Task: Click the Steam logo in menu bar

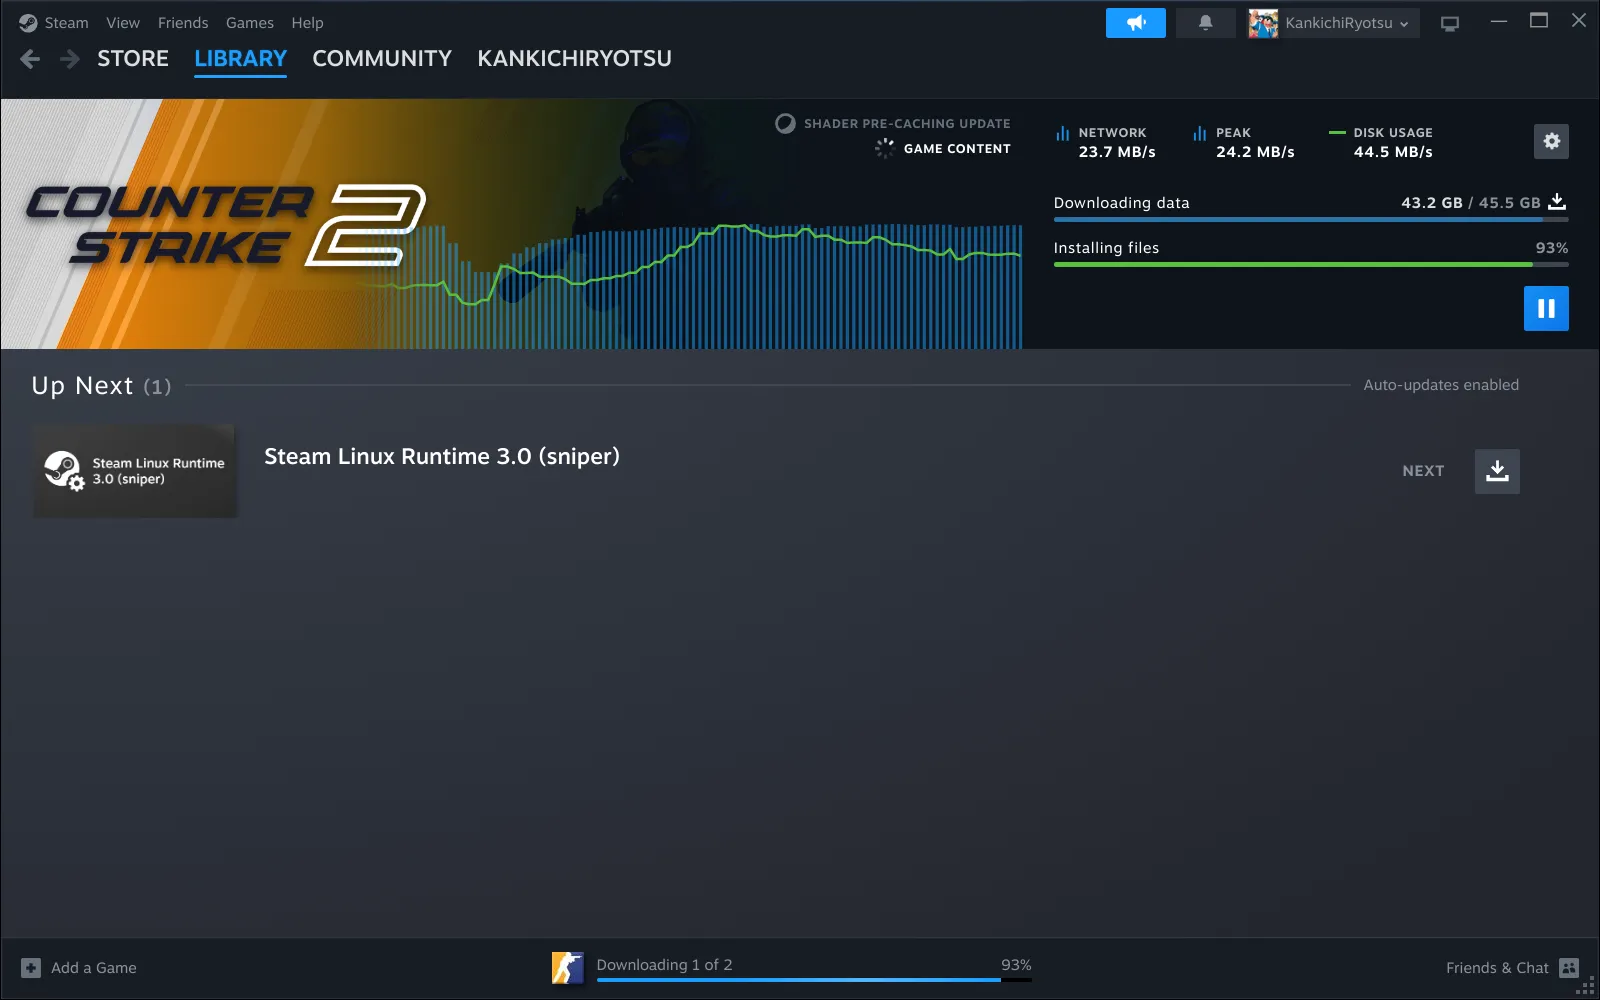Action: pyautogui.click(x=28, y=23)
